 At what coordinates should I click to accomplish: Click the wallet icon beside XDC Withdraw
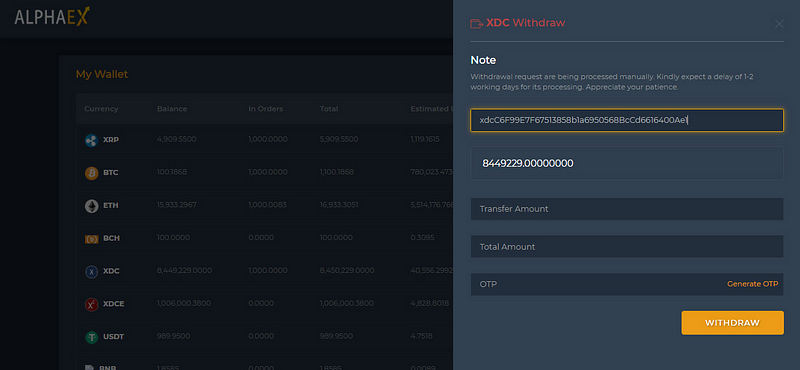click(x=476, y=23)
